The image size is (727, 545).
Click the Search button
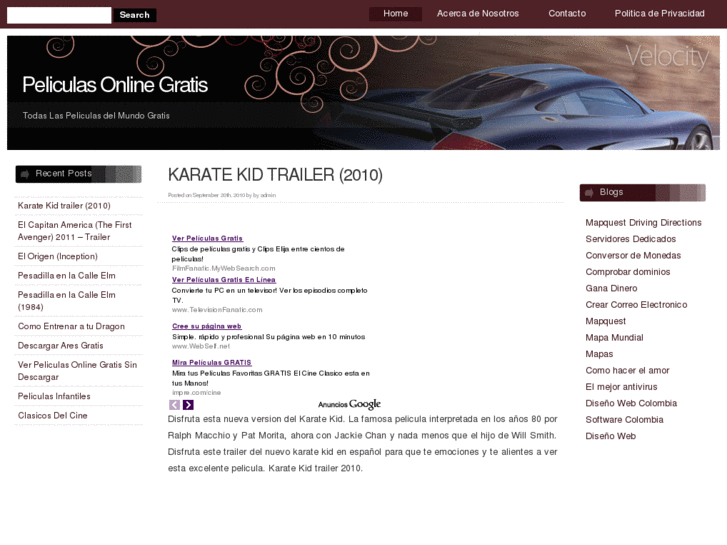pos(135,15)
